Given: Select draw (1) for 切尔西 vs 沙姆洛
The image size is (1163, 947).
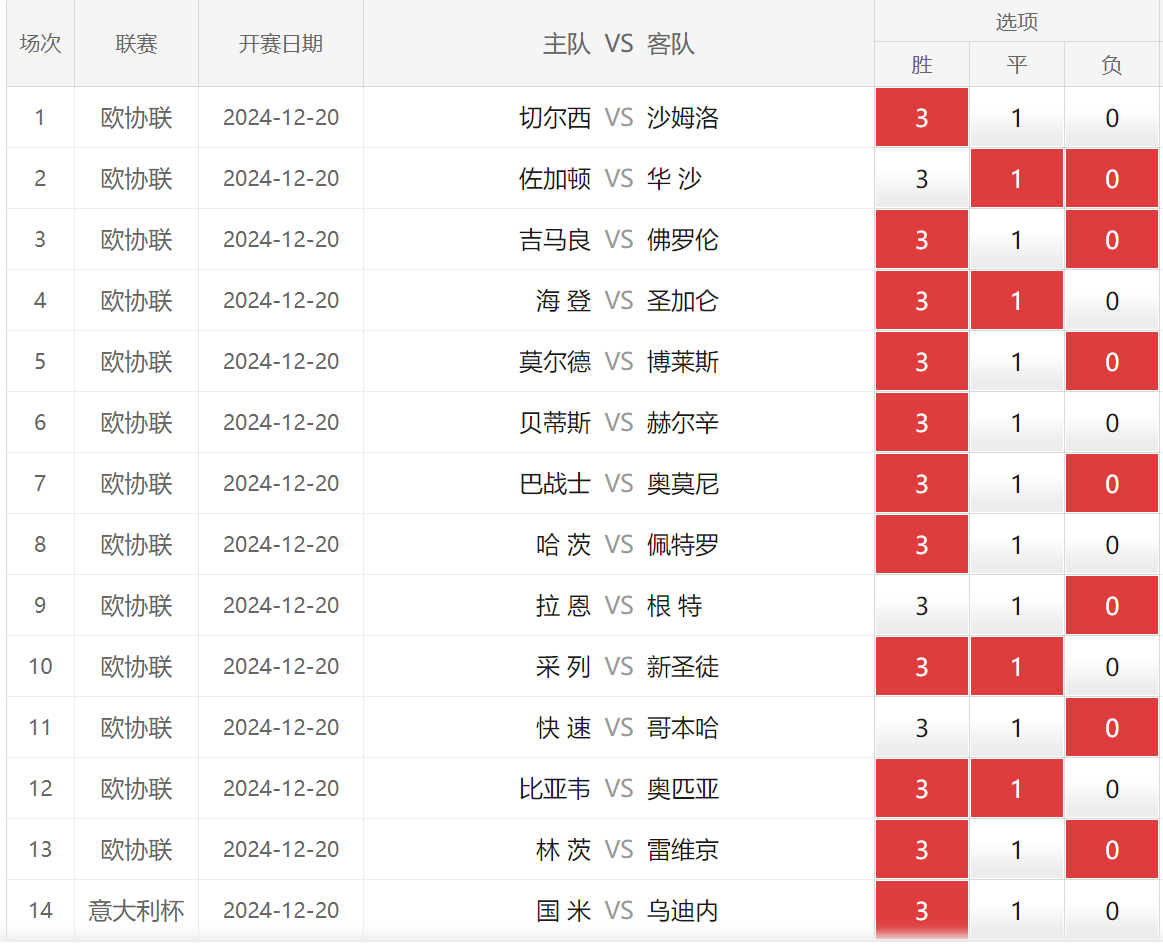Looking at the screenshot, I should click(x=1016, y=117).
